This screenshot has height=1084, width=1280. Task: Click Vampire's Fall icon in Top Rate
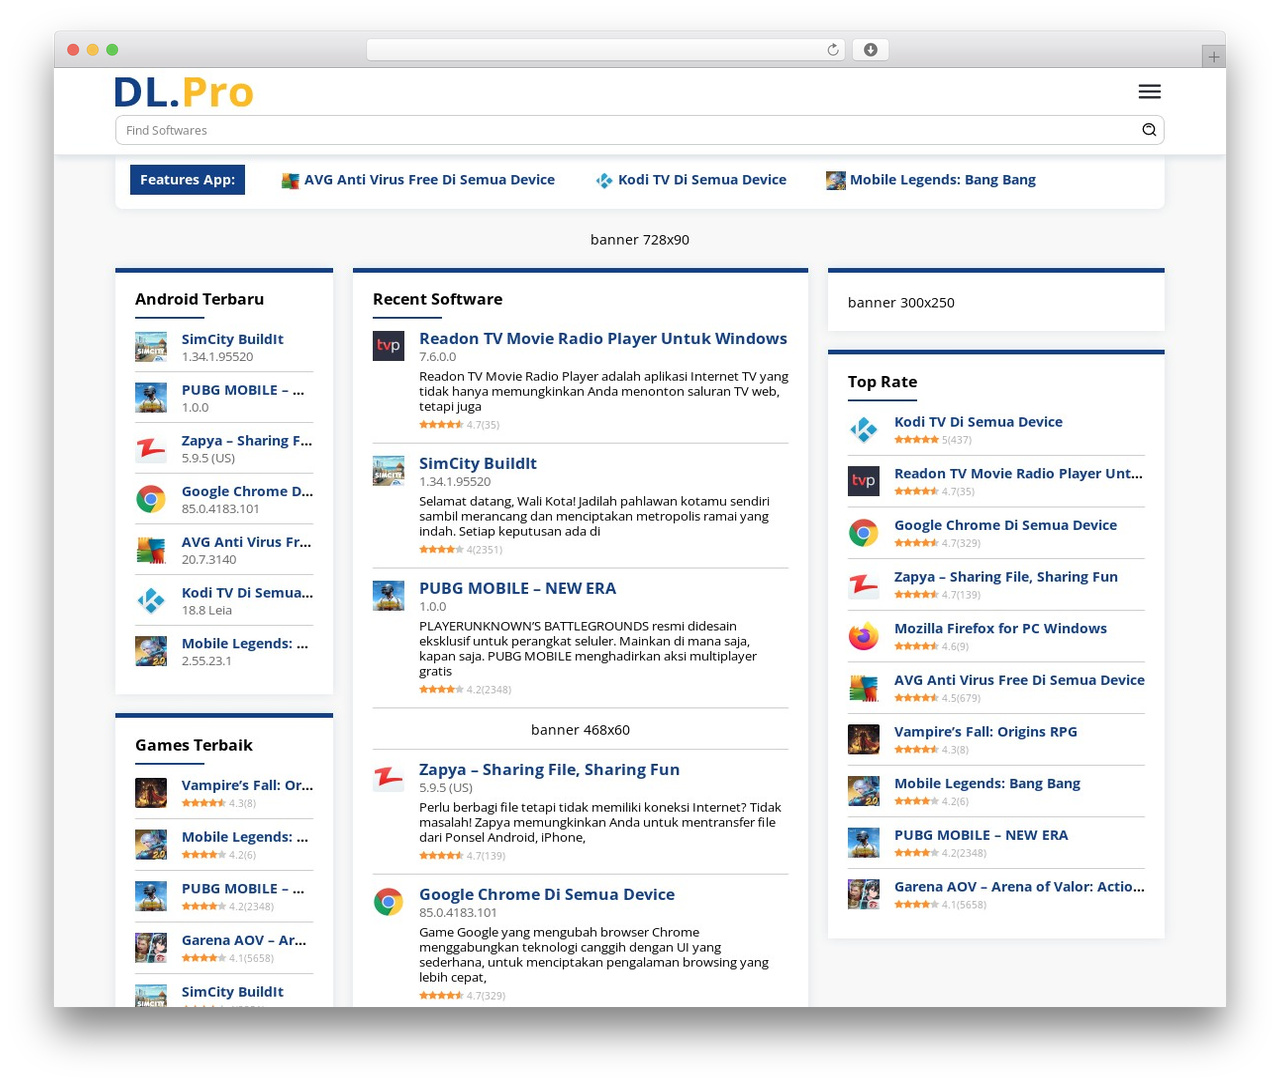coord(864,740)
